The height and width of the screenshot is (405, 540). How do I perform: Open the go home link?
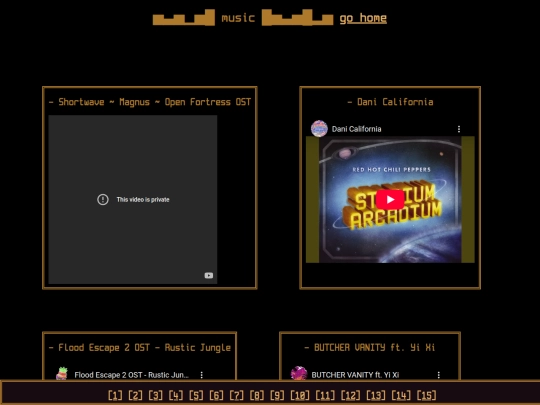[x=363, y=18]
